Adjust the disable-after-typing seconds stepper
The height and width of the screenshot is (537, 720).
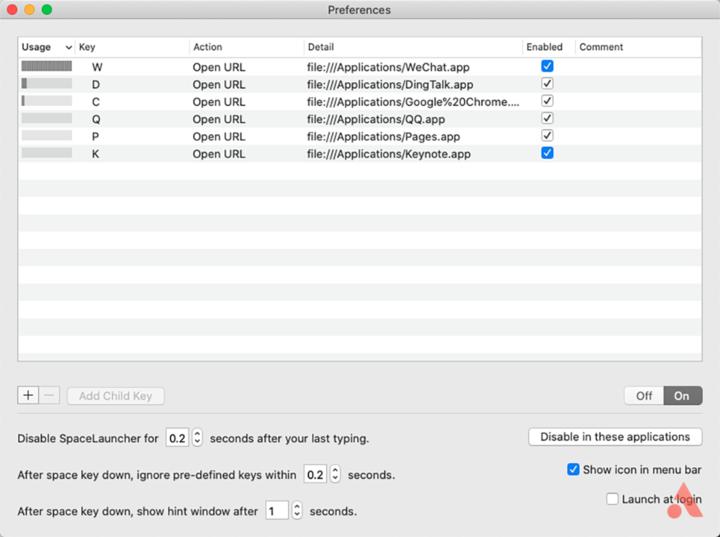coord(197,438)
